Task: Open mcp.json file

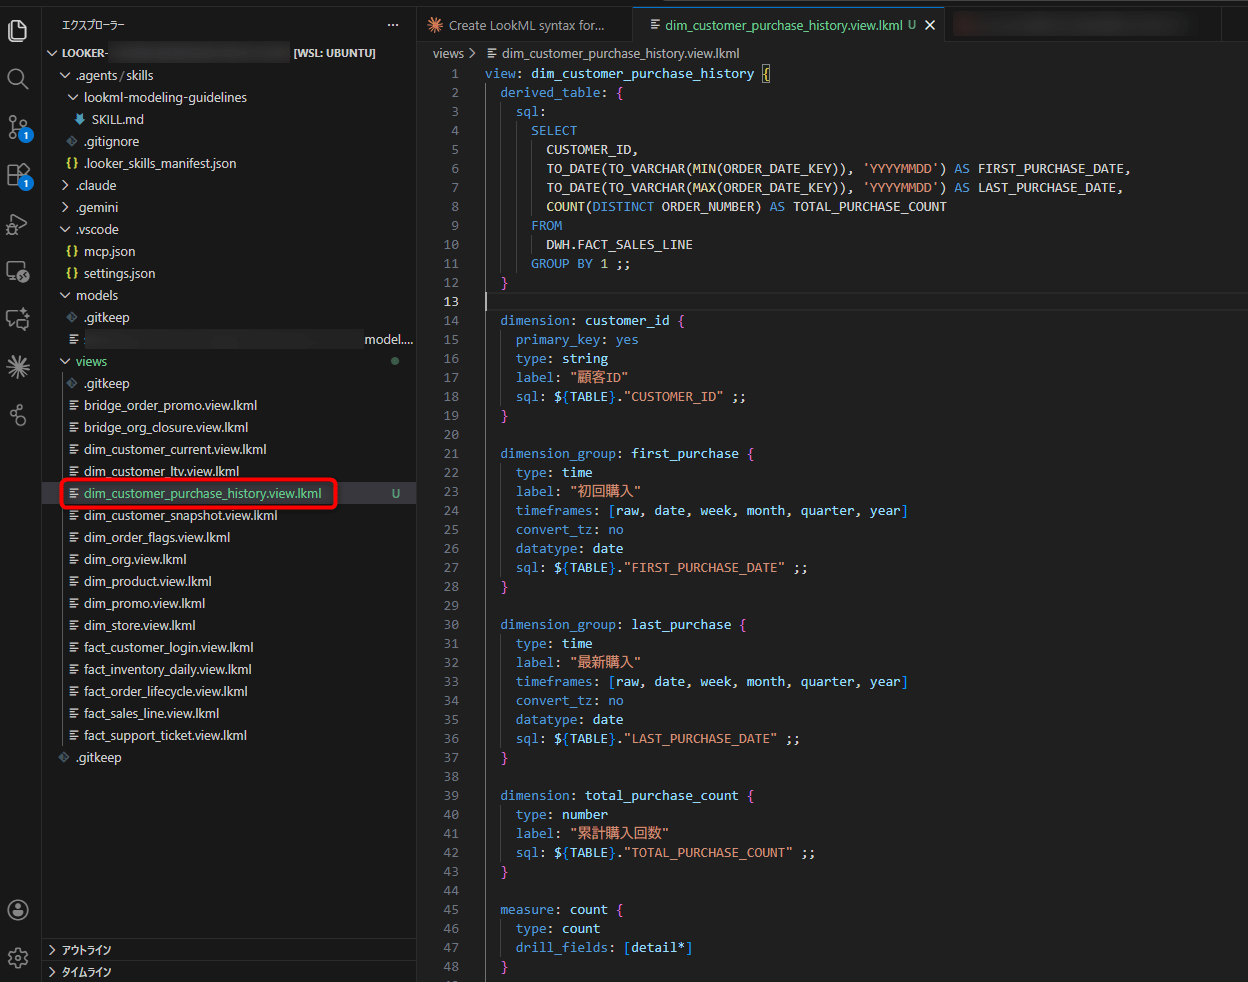Action: pyautogui.click(x=229, y=251)
